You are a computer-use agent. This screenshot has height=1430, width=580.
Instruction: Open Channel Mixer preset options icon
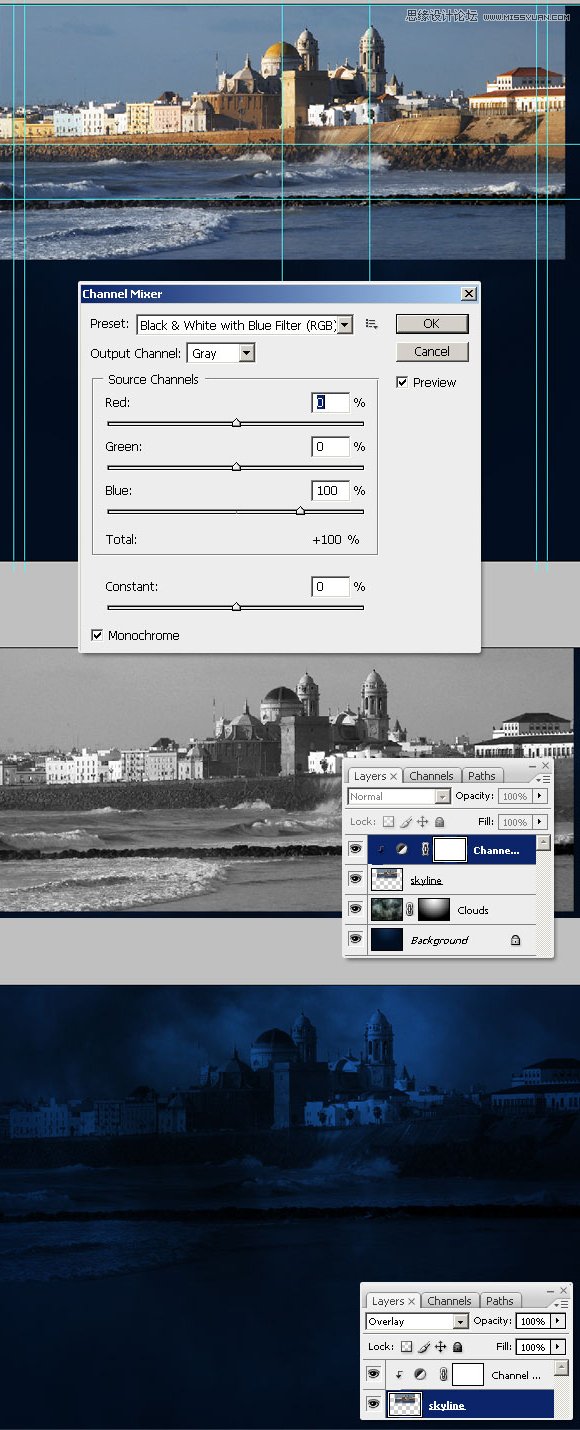371,324
